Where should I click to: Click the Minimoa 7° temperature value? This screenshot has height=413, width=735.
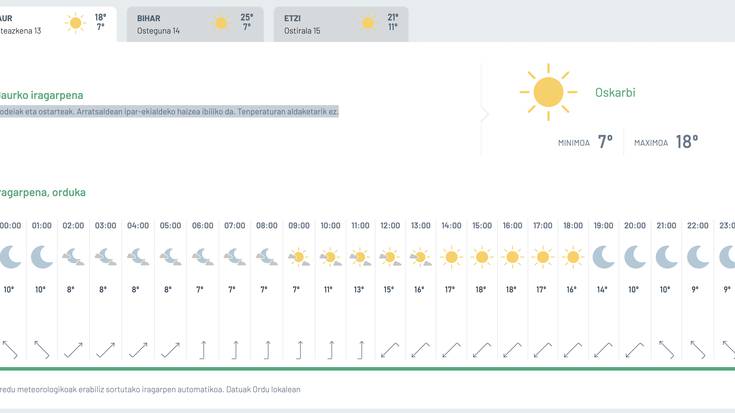605,142
